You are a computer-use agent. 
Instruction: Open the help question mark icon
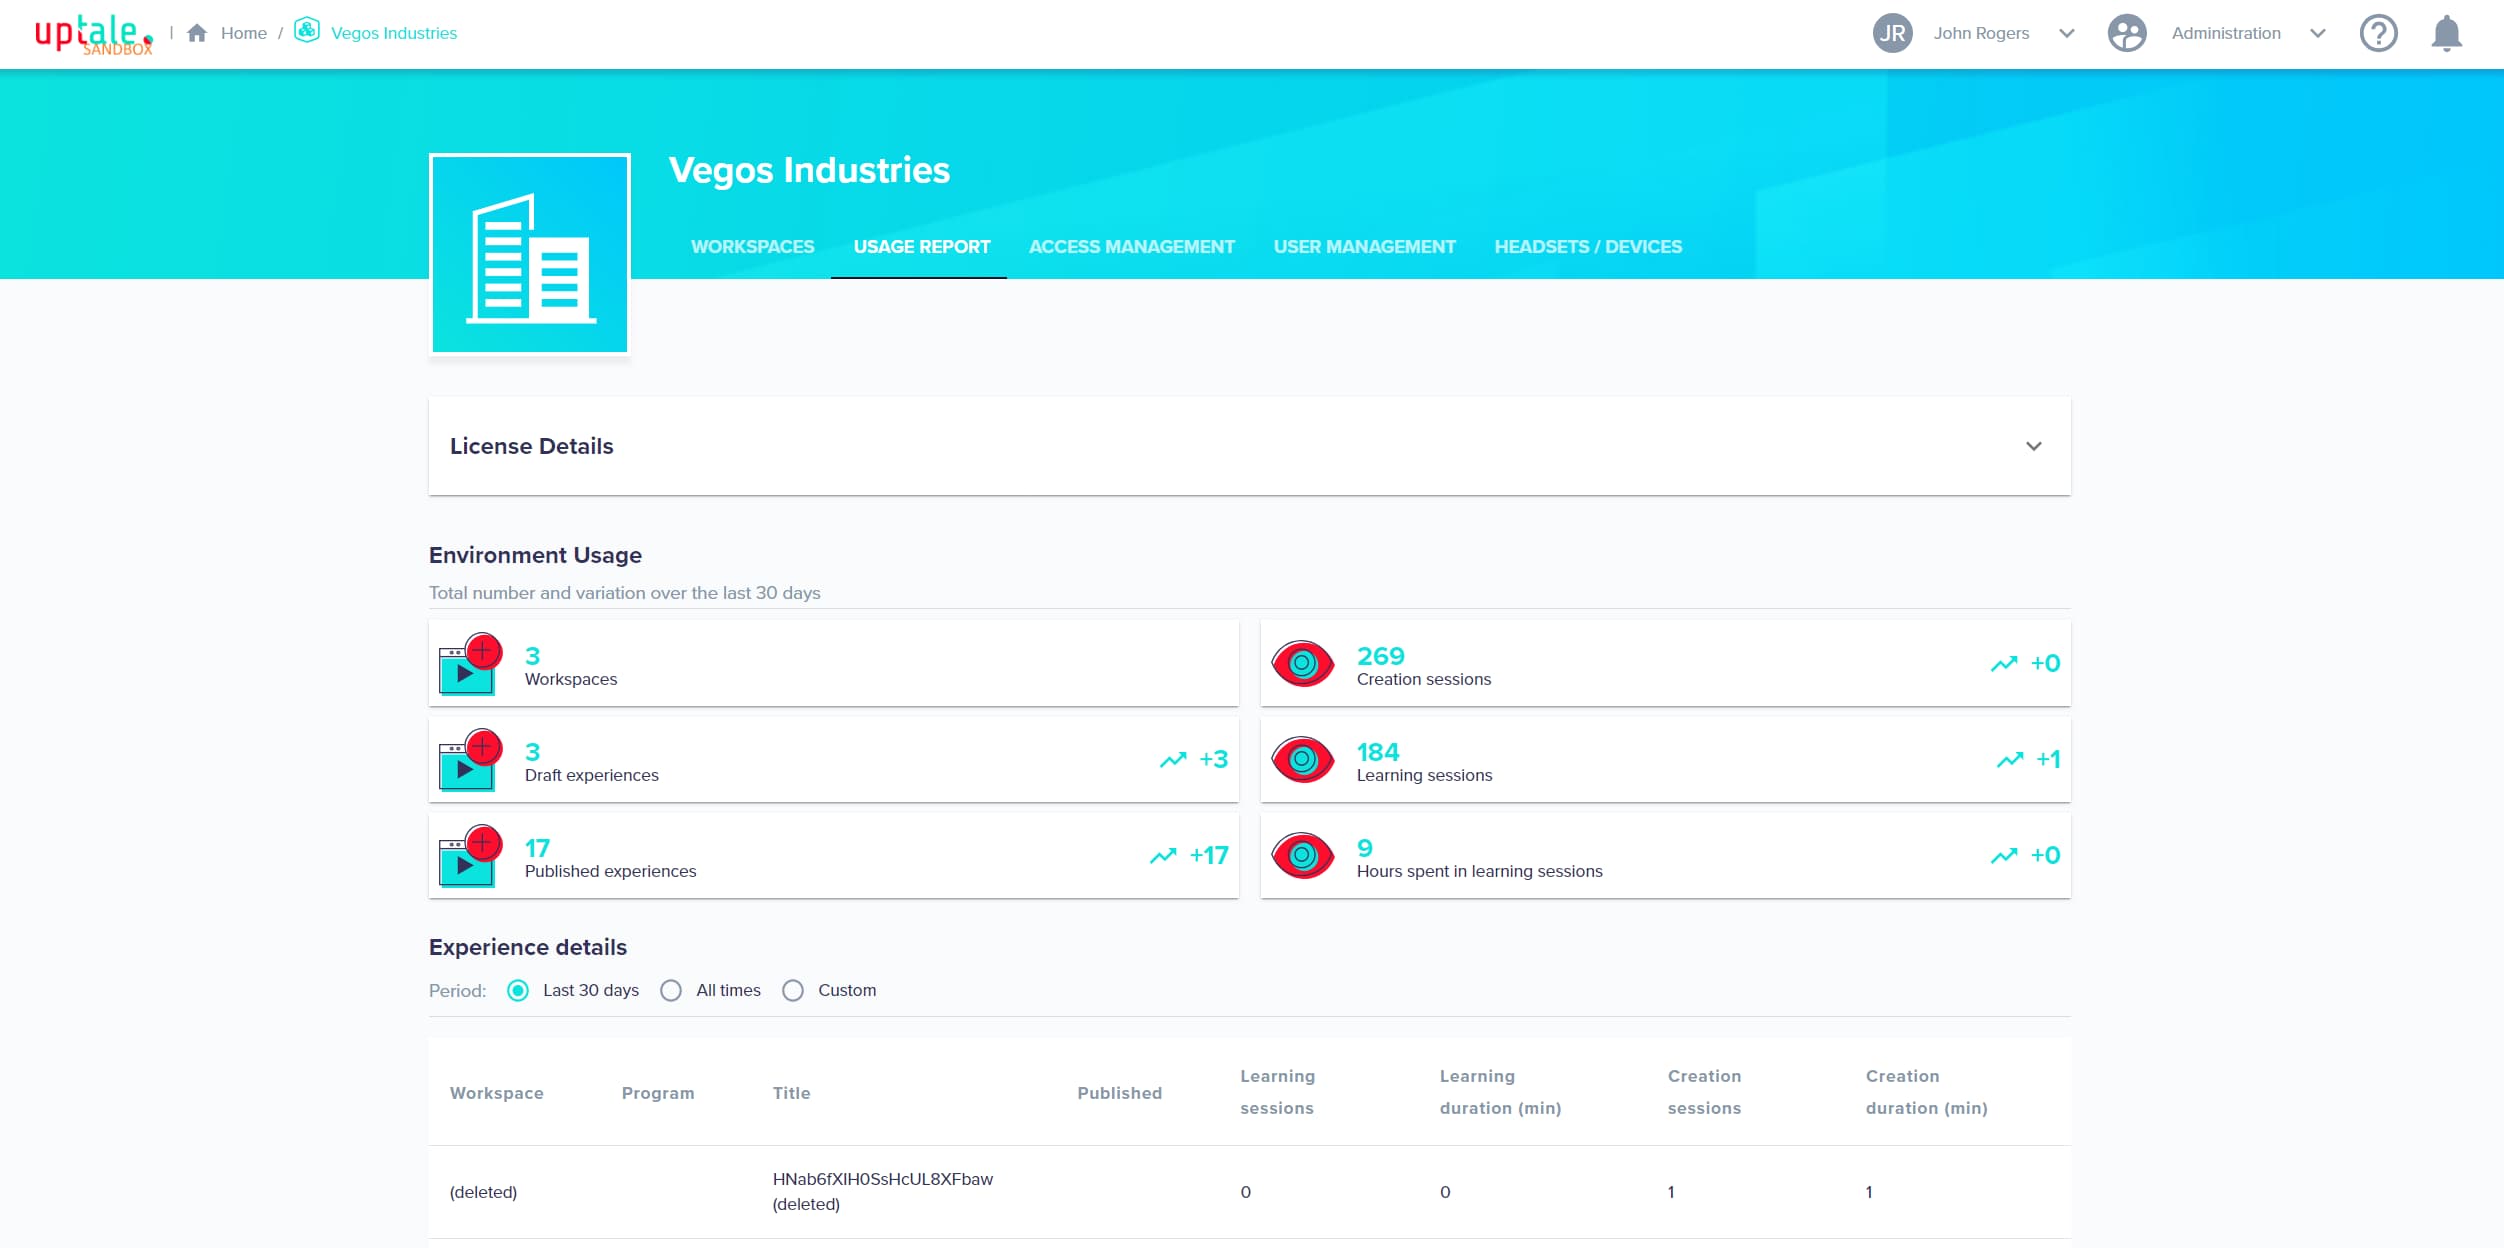coord(2378,33)
